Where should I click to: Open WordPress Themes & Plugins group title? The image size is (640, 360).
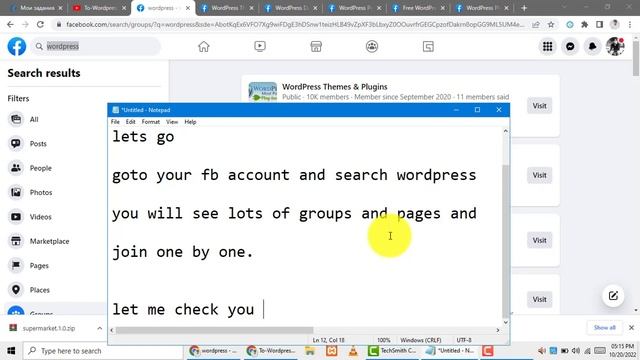click(334, 87)
